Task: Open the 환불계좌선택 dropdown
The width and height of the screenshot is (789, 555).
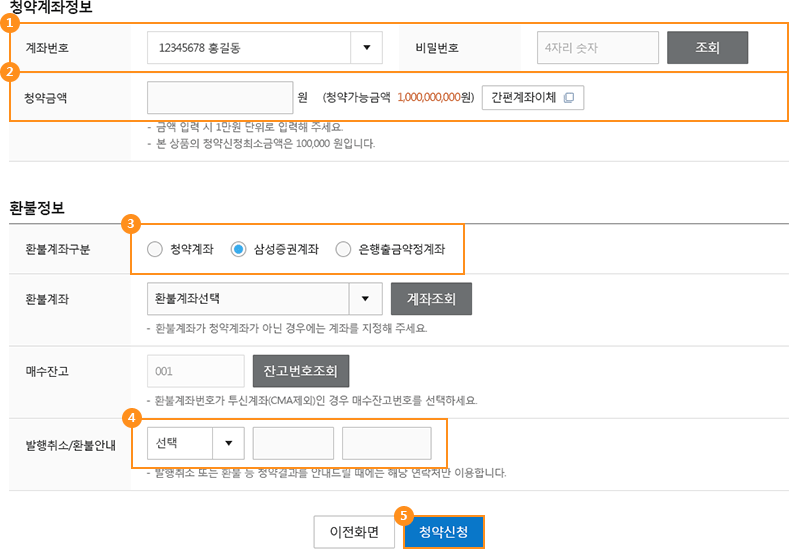Action: (265, 299)
